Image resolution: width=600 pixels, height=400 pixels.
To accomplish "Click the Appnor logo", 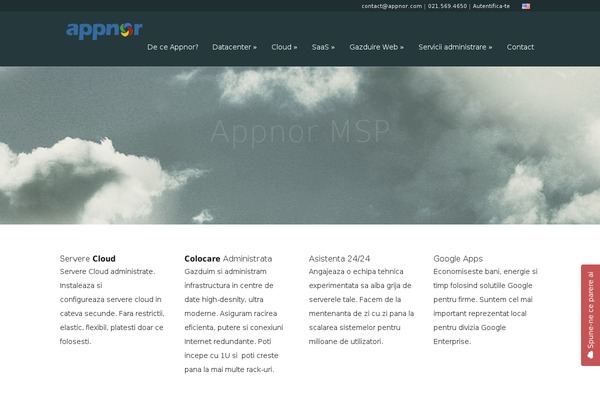I will point(104,30).
